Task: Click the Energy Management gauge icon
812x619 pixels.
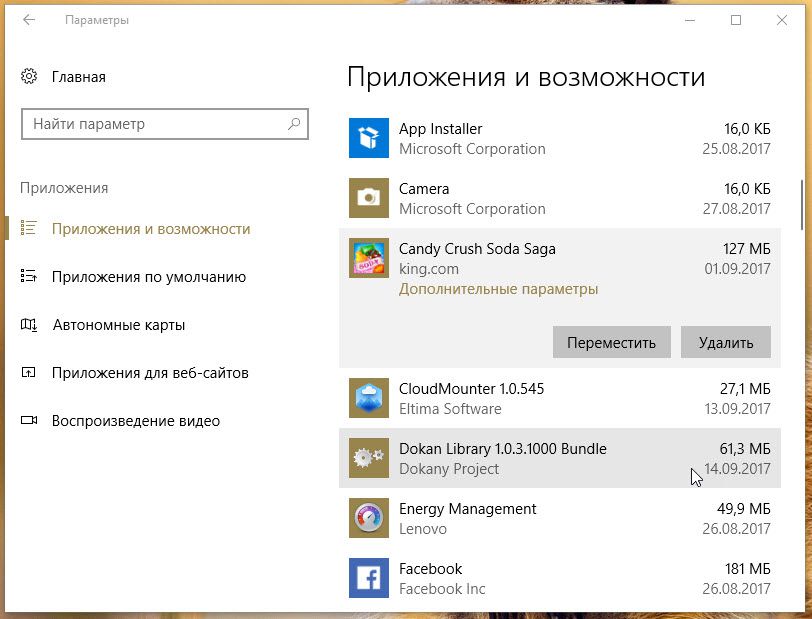Action: [x=368, y=518]
